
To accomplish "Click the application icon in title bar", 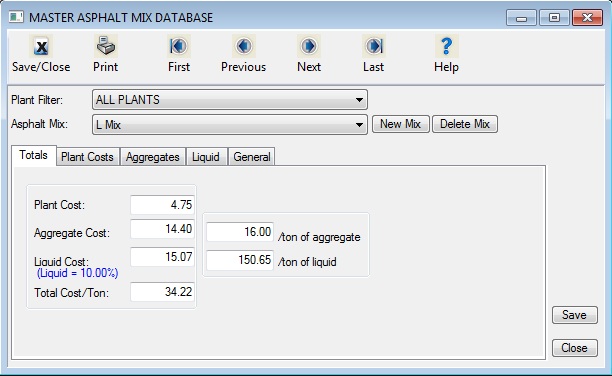I will [16, 17].
